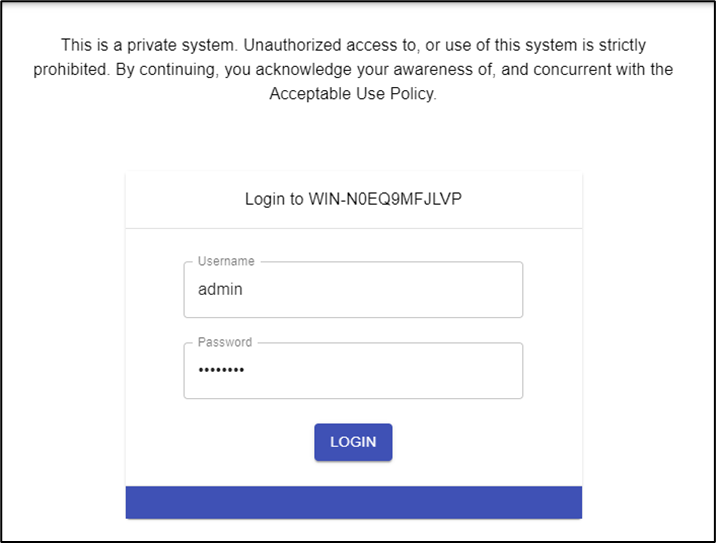Screen dimensions: 716x543
Task: Click the blue footer bar under the login card
Action: click(x=353, y=502)
